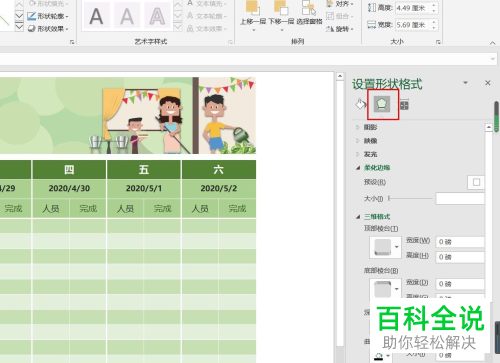Open WordArt Styles dialog launcher

point(230,42)
